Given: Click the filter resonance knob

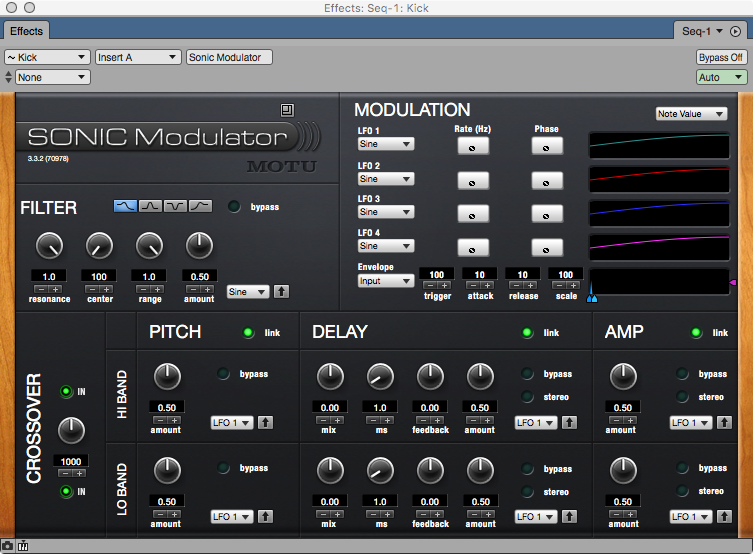Looking at the screenshot, I should click(49, 246).
